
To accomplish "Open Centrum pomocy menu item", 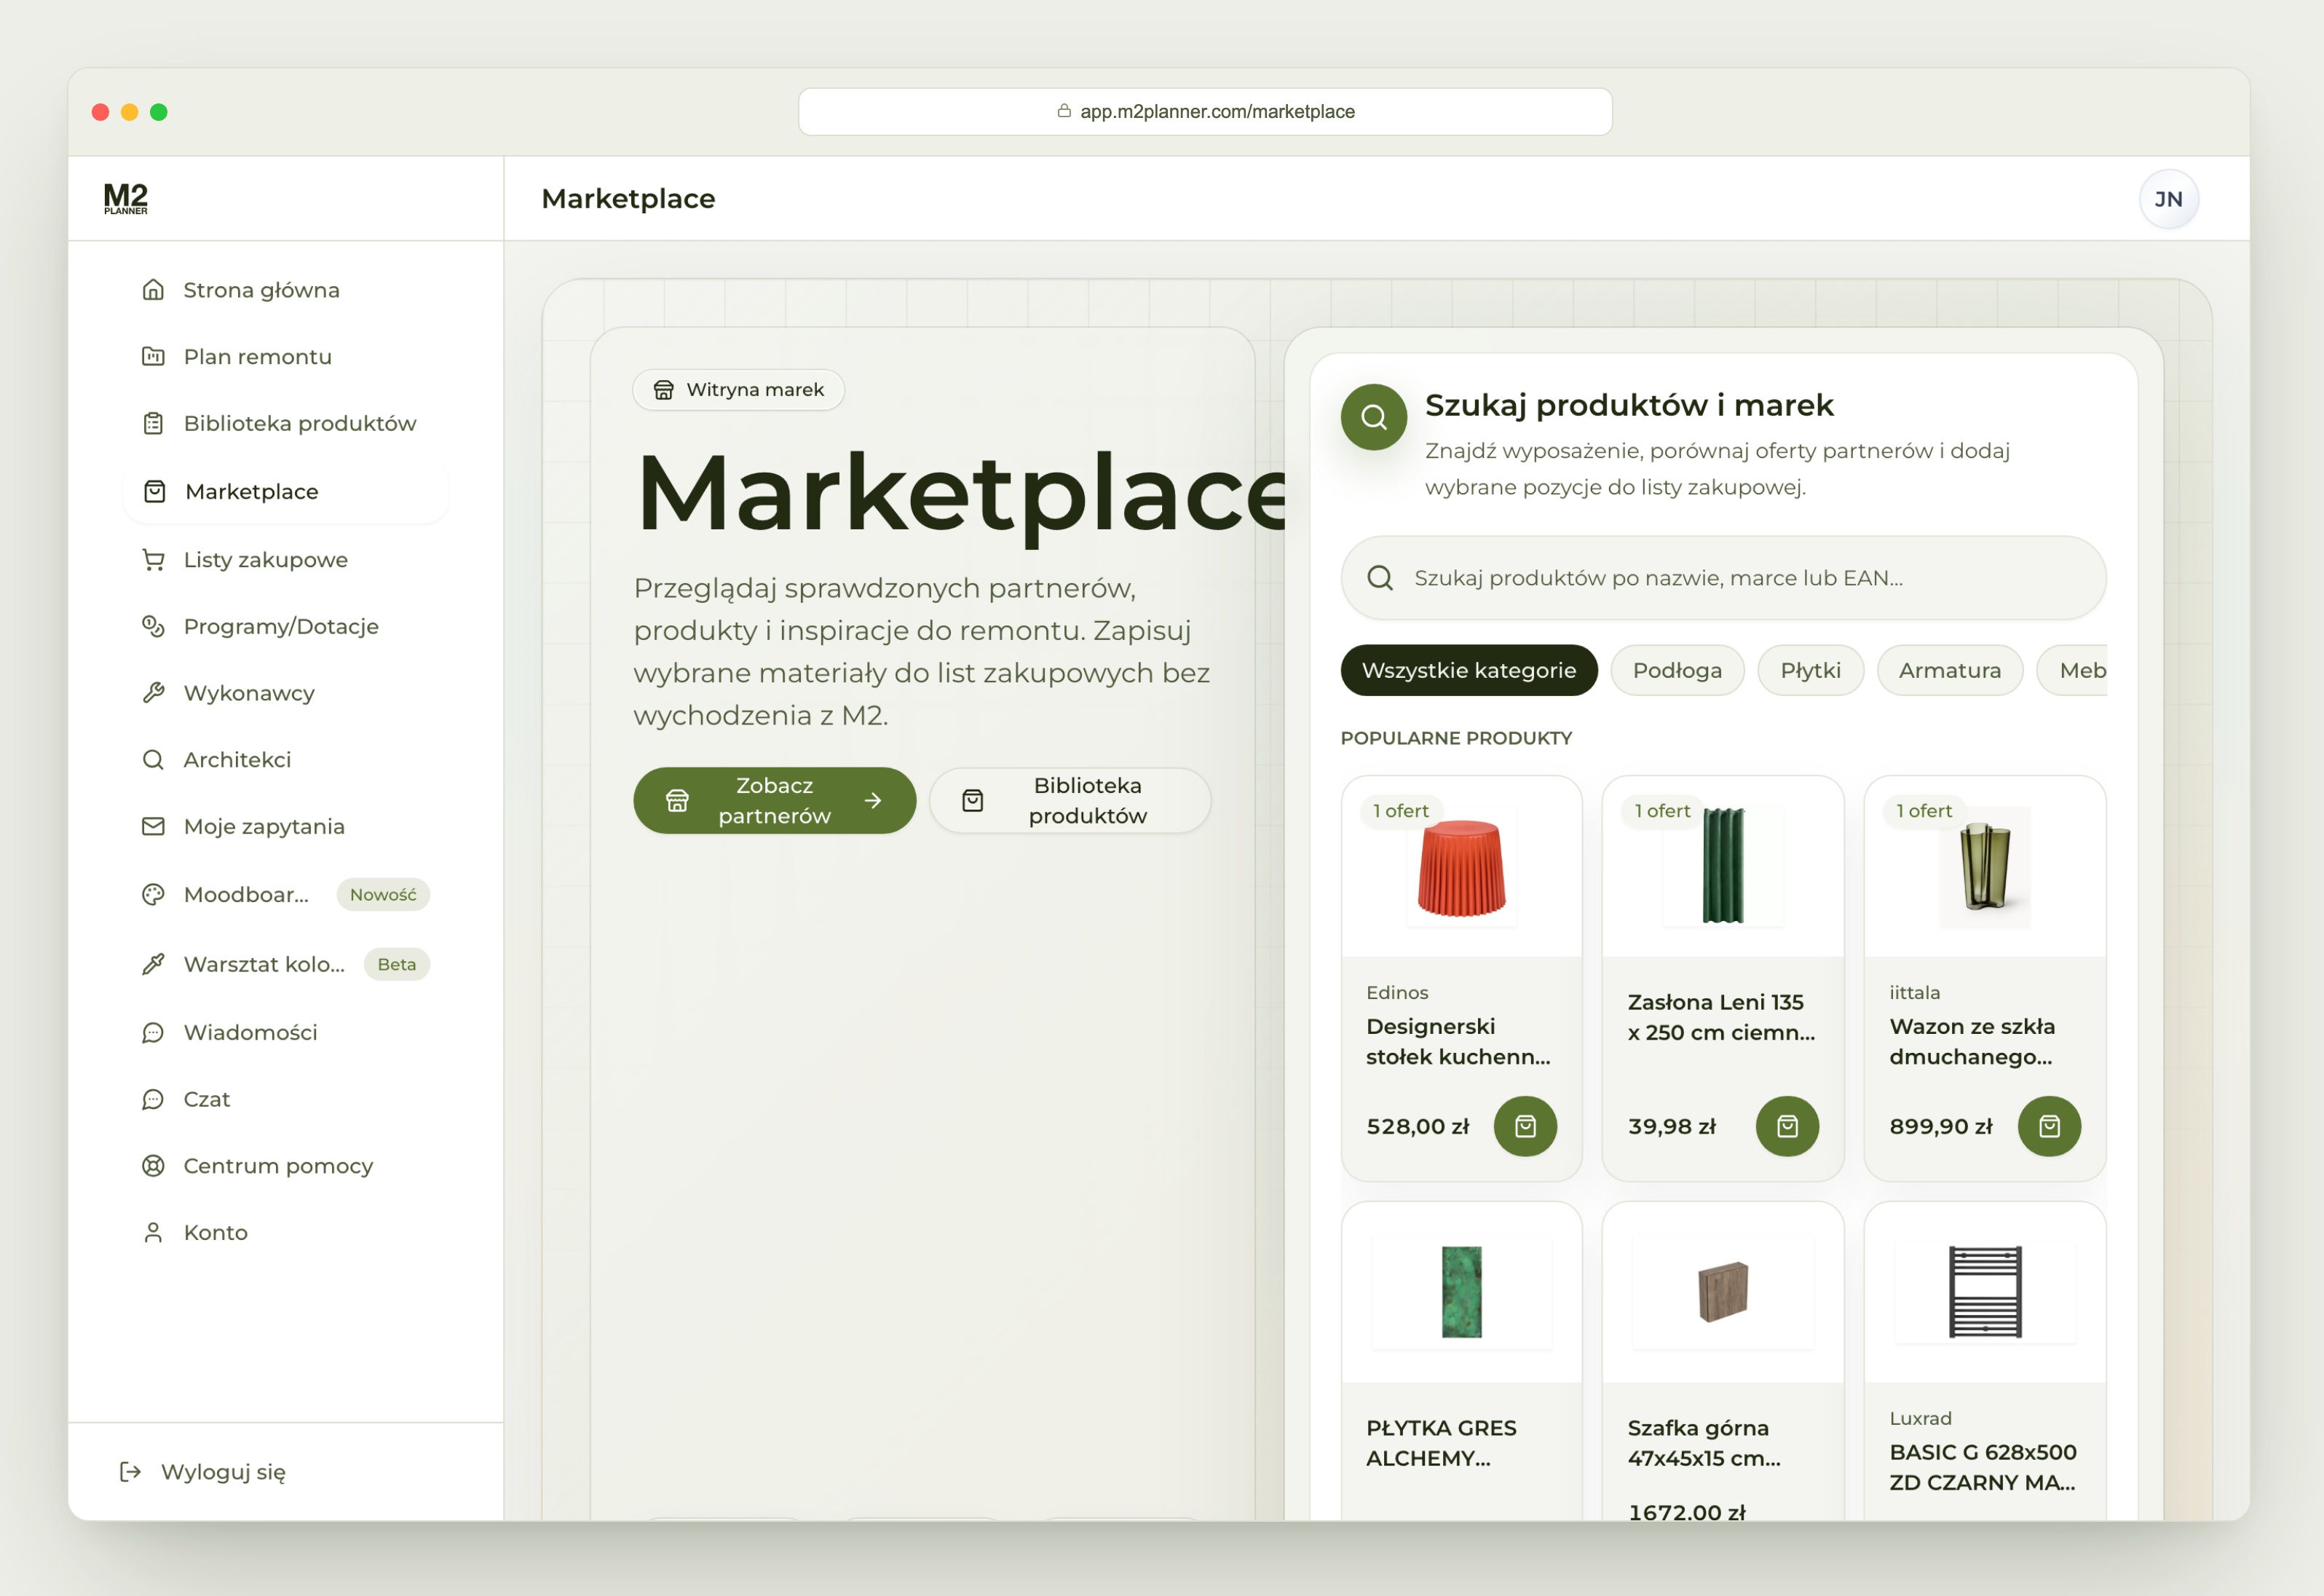I will coord(285,1166).
